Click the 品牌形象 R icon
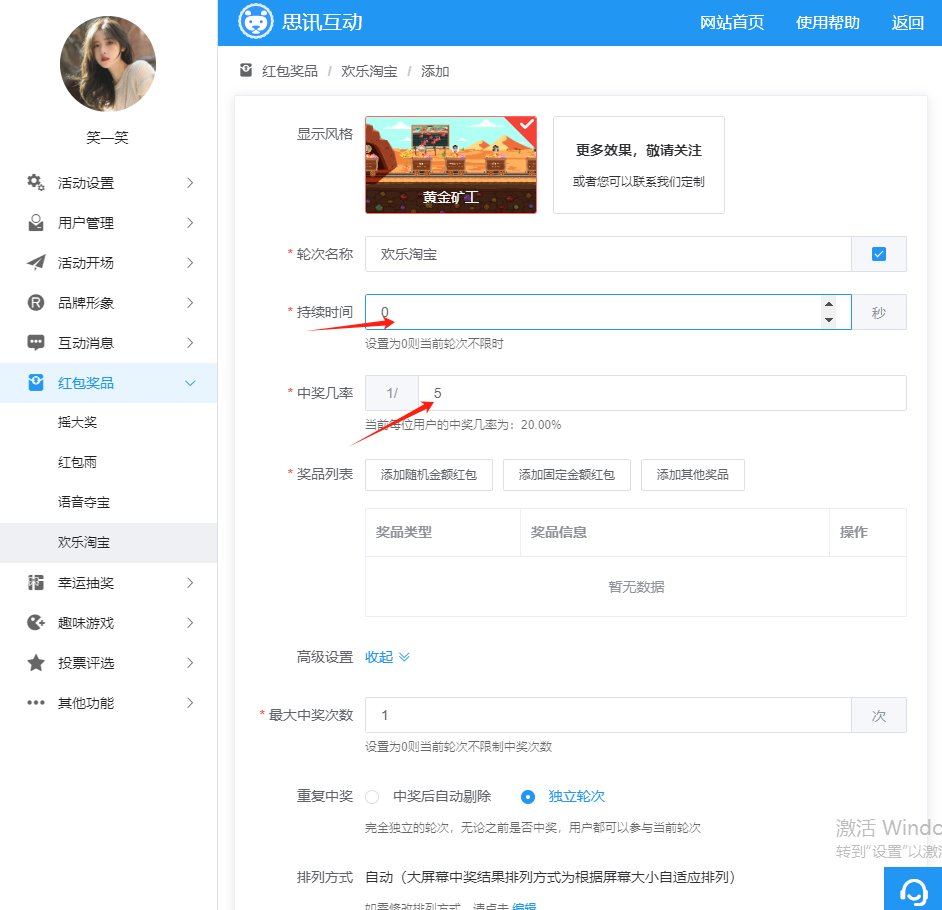The width and height of the screenshot is (942, 910). point(36,303)
